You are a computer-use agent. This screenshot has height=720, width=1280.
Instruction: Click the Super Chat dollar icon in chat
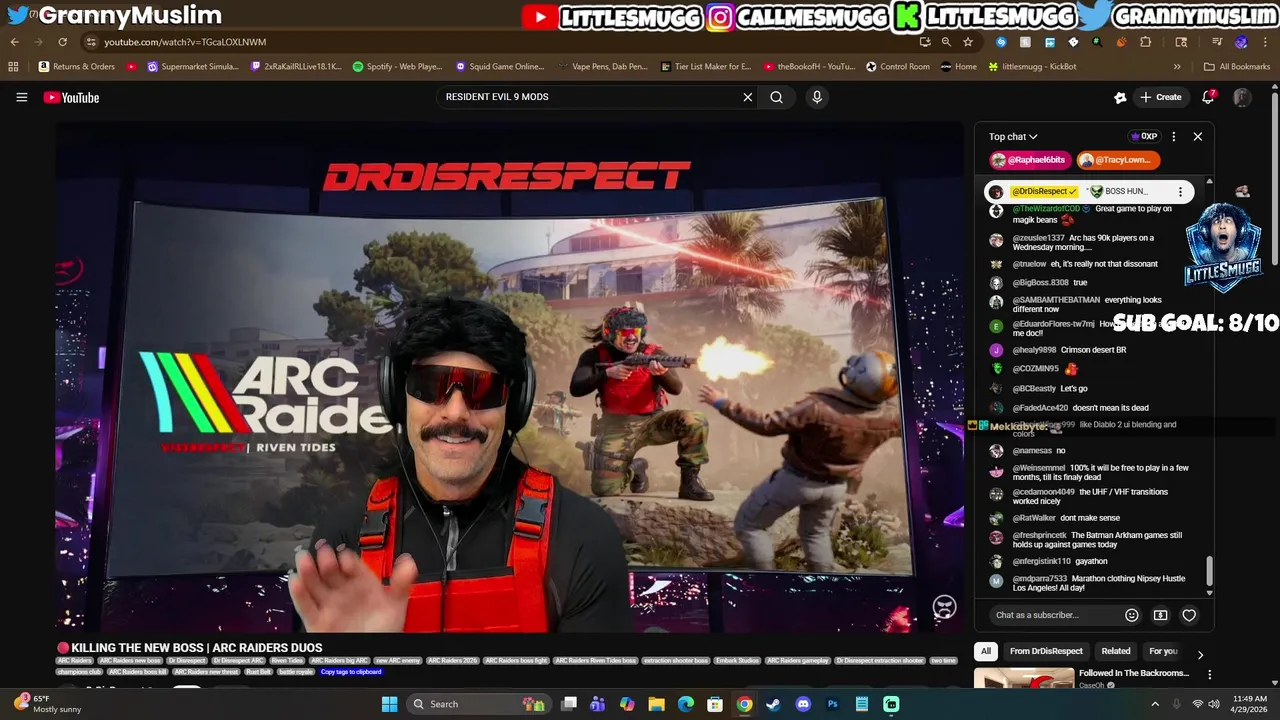pyautogui.click(x=1160, y=615)
